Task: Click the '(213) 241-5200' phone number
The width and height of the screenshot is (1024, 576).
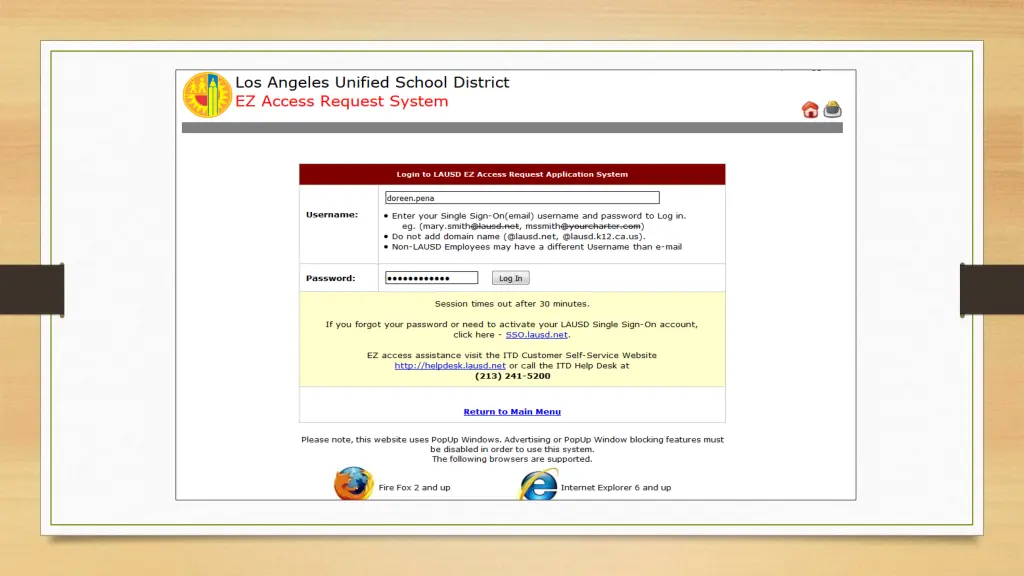Action: (x=513, y=376)
